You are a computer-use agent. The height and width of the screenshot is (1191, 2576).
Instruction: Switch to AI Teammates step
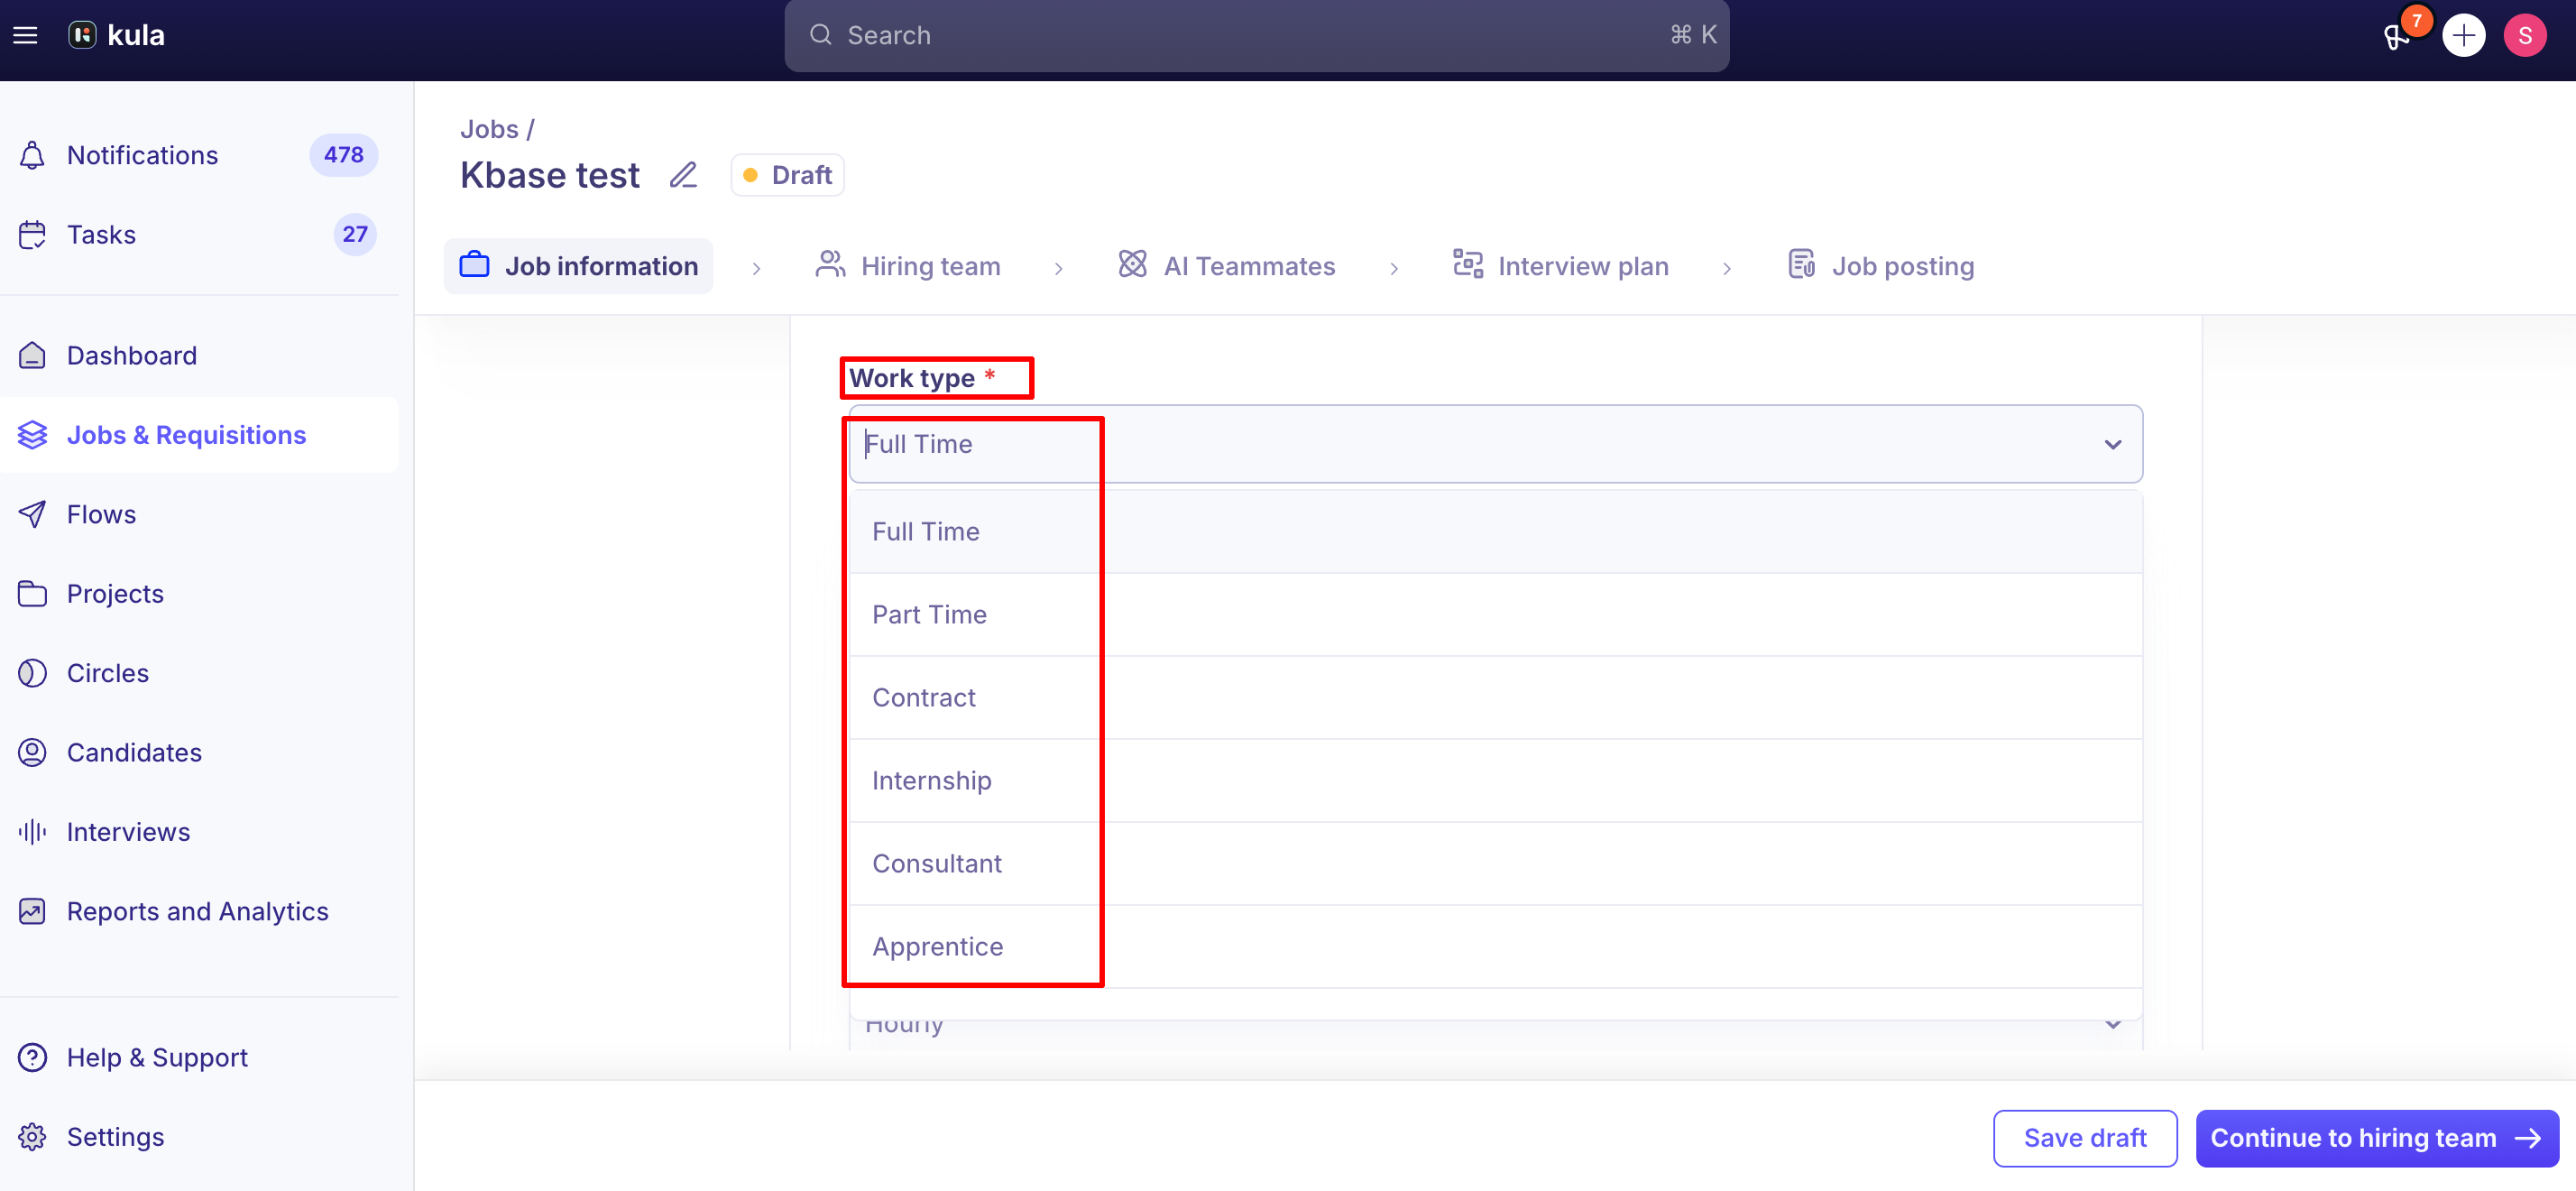point(1227,266)
